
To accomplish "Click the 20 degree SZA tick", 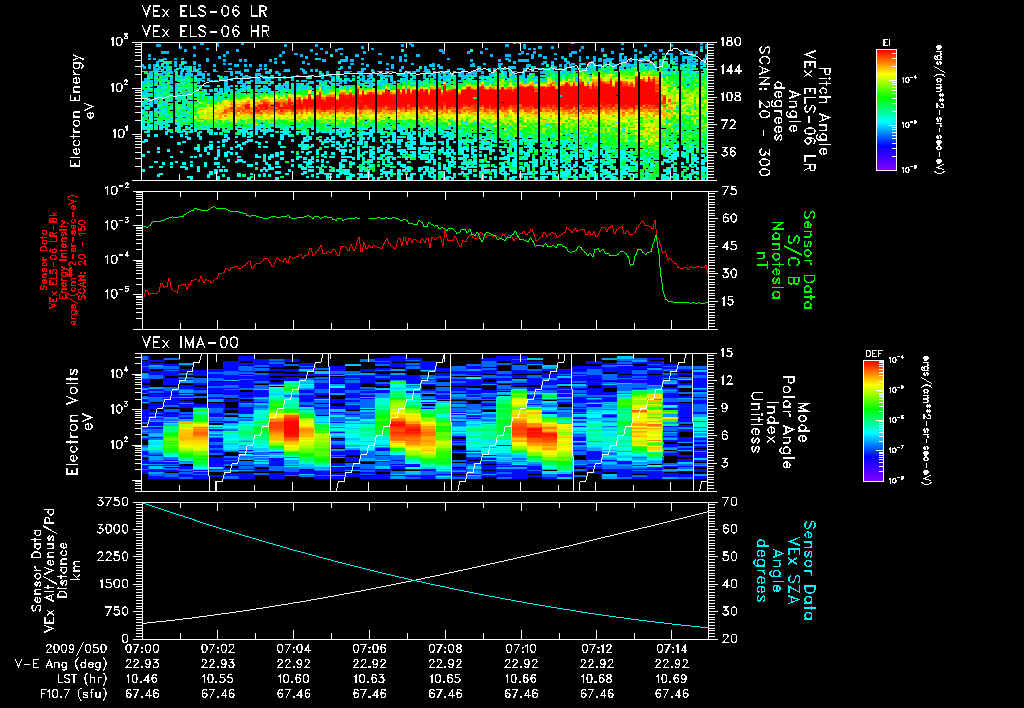I will point(729,639).
